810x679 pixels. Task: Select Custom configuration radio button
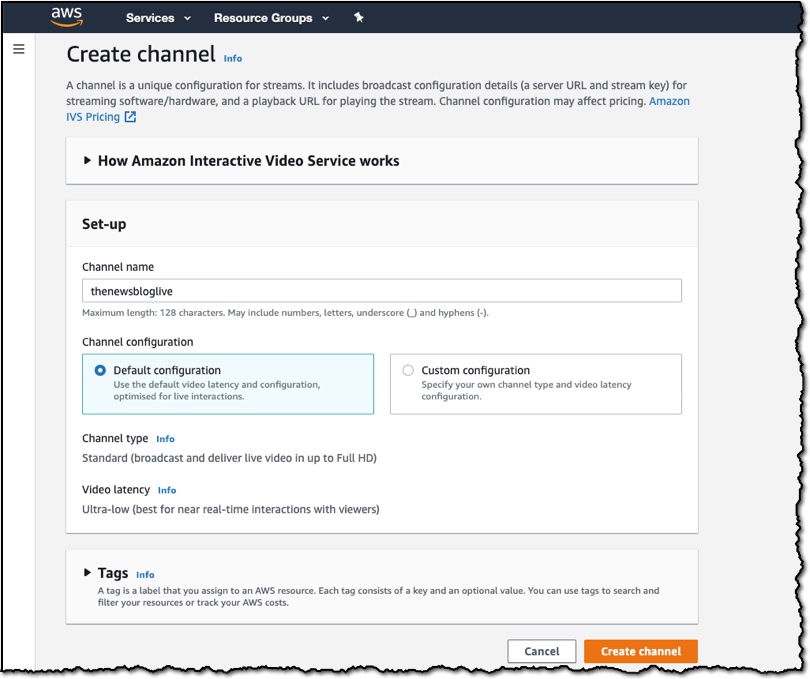pyautogui.click(x=408, y=371)
